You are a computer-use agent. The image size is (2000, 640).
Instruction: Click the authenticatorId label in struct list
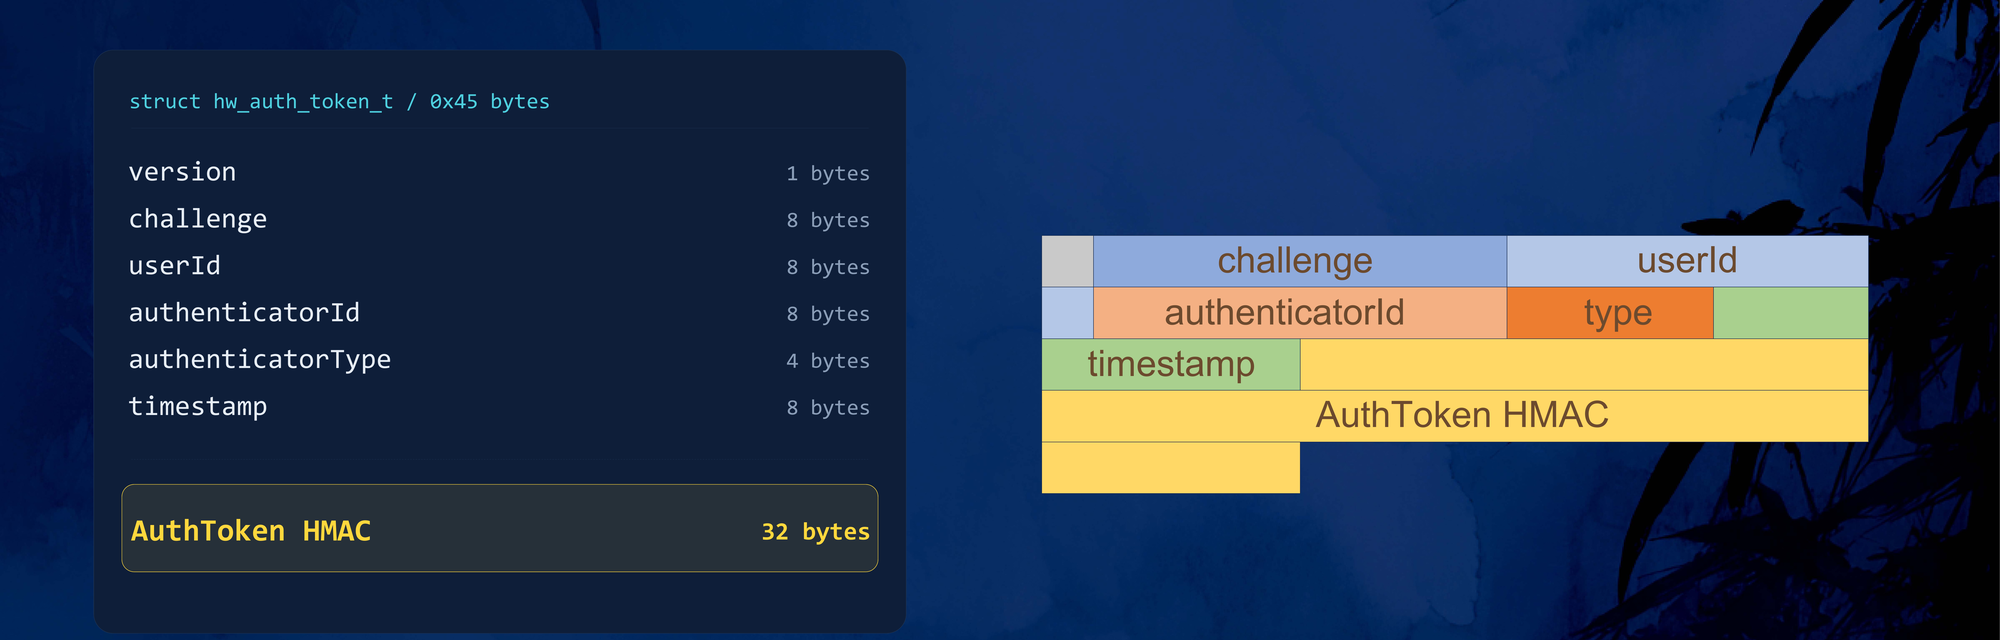click(244, 313)
